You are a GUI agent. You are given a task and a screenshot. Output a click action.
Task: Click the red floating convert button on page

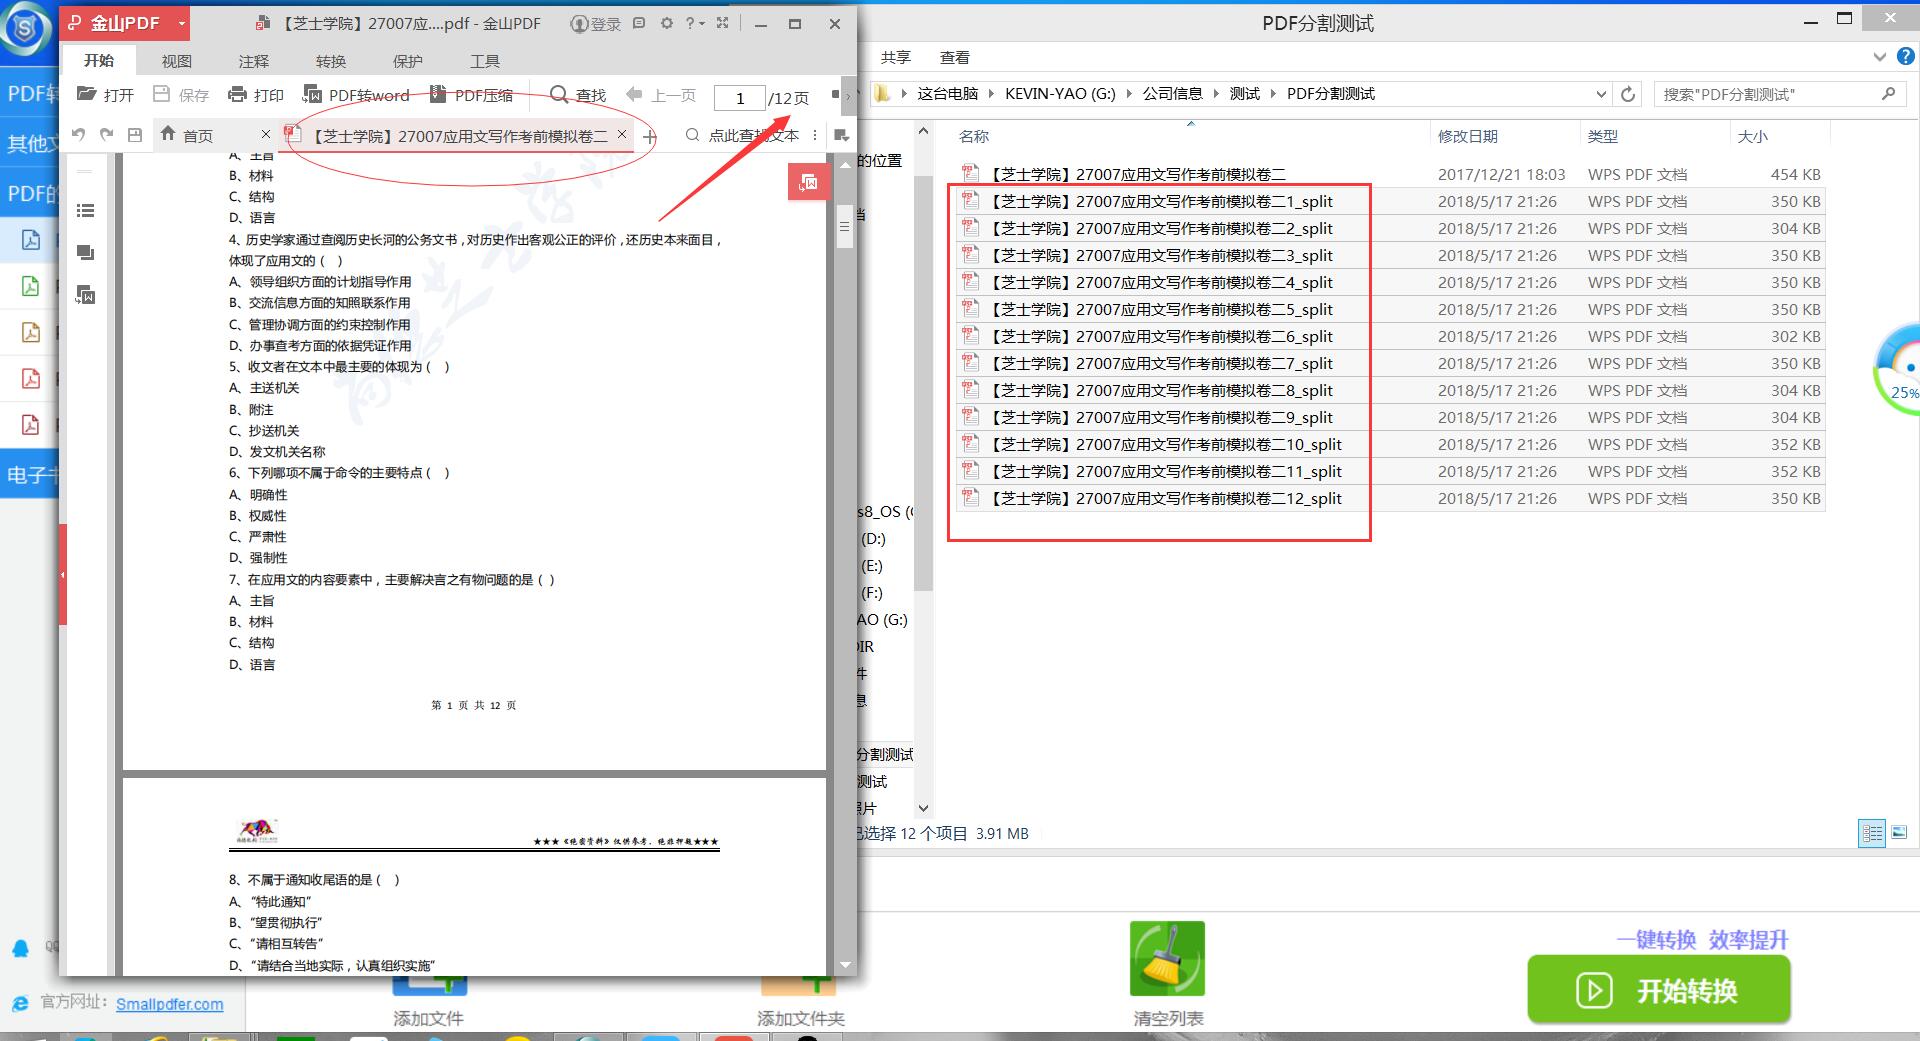click(x=808, y=182)
